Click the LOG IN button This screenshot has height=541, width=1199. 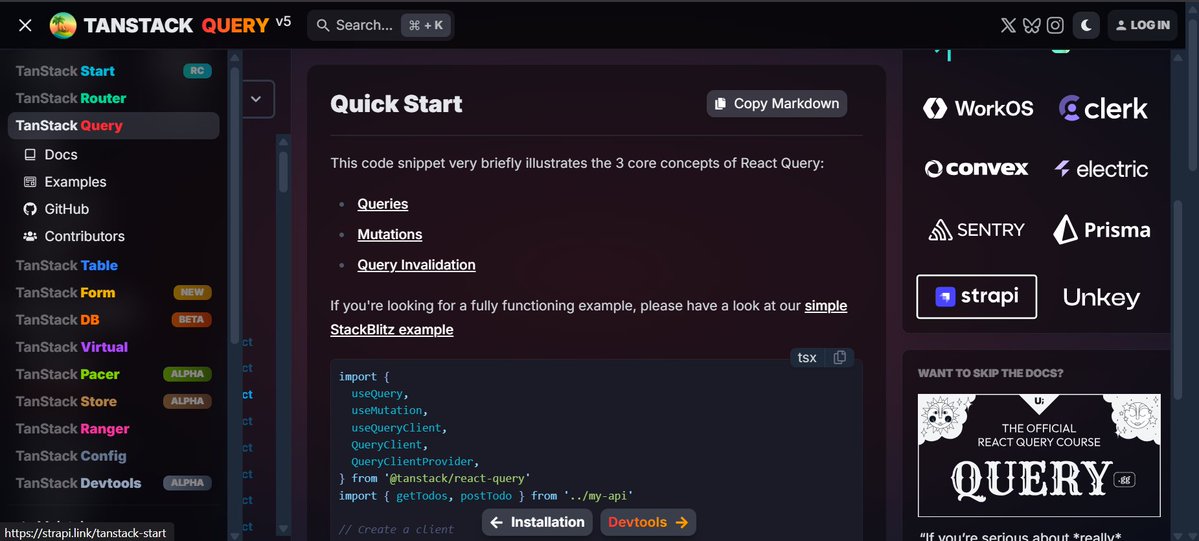[1142, 25]
